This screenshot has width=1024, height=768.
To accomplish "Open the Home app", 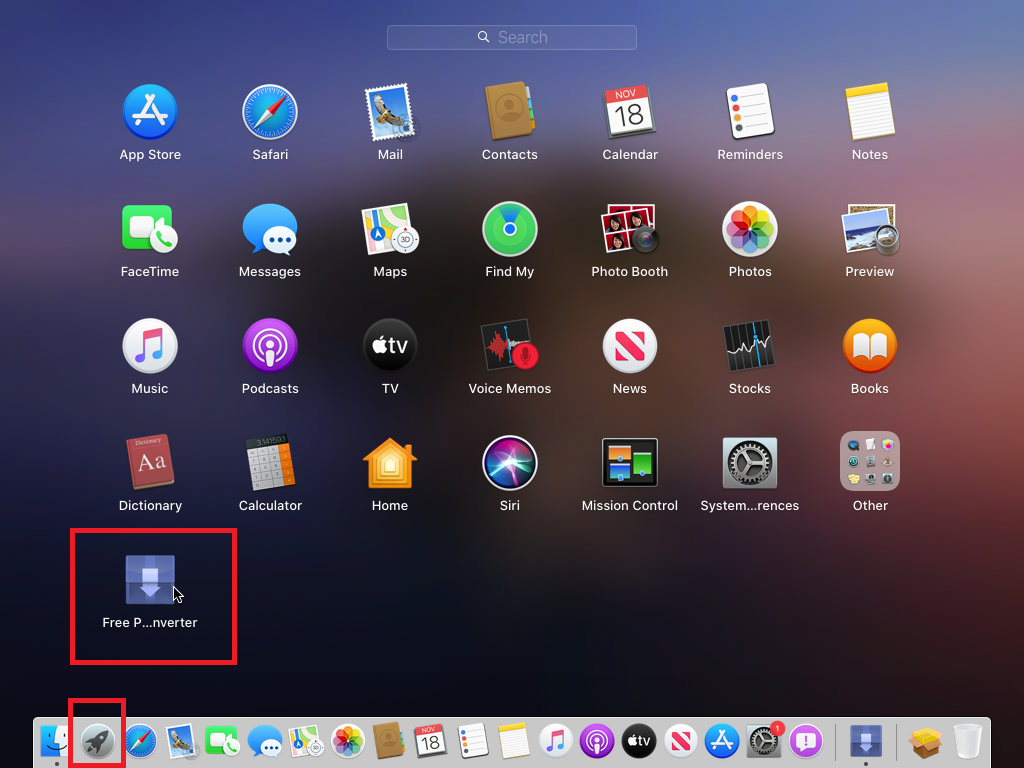I will [390, 462].
